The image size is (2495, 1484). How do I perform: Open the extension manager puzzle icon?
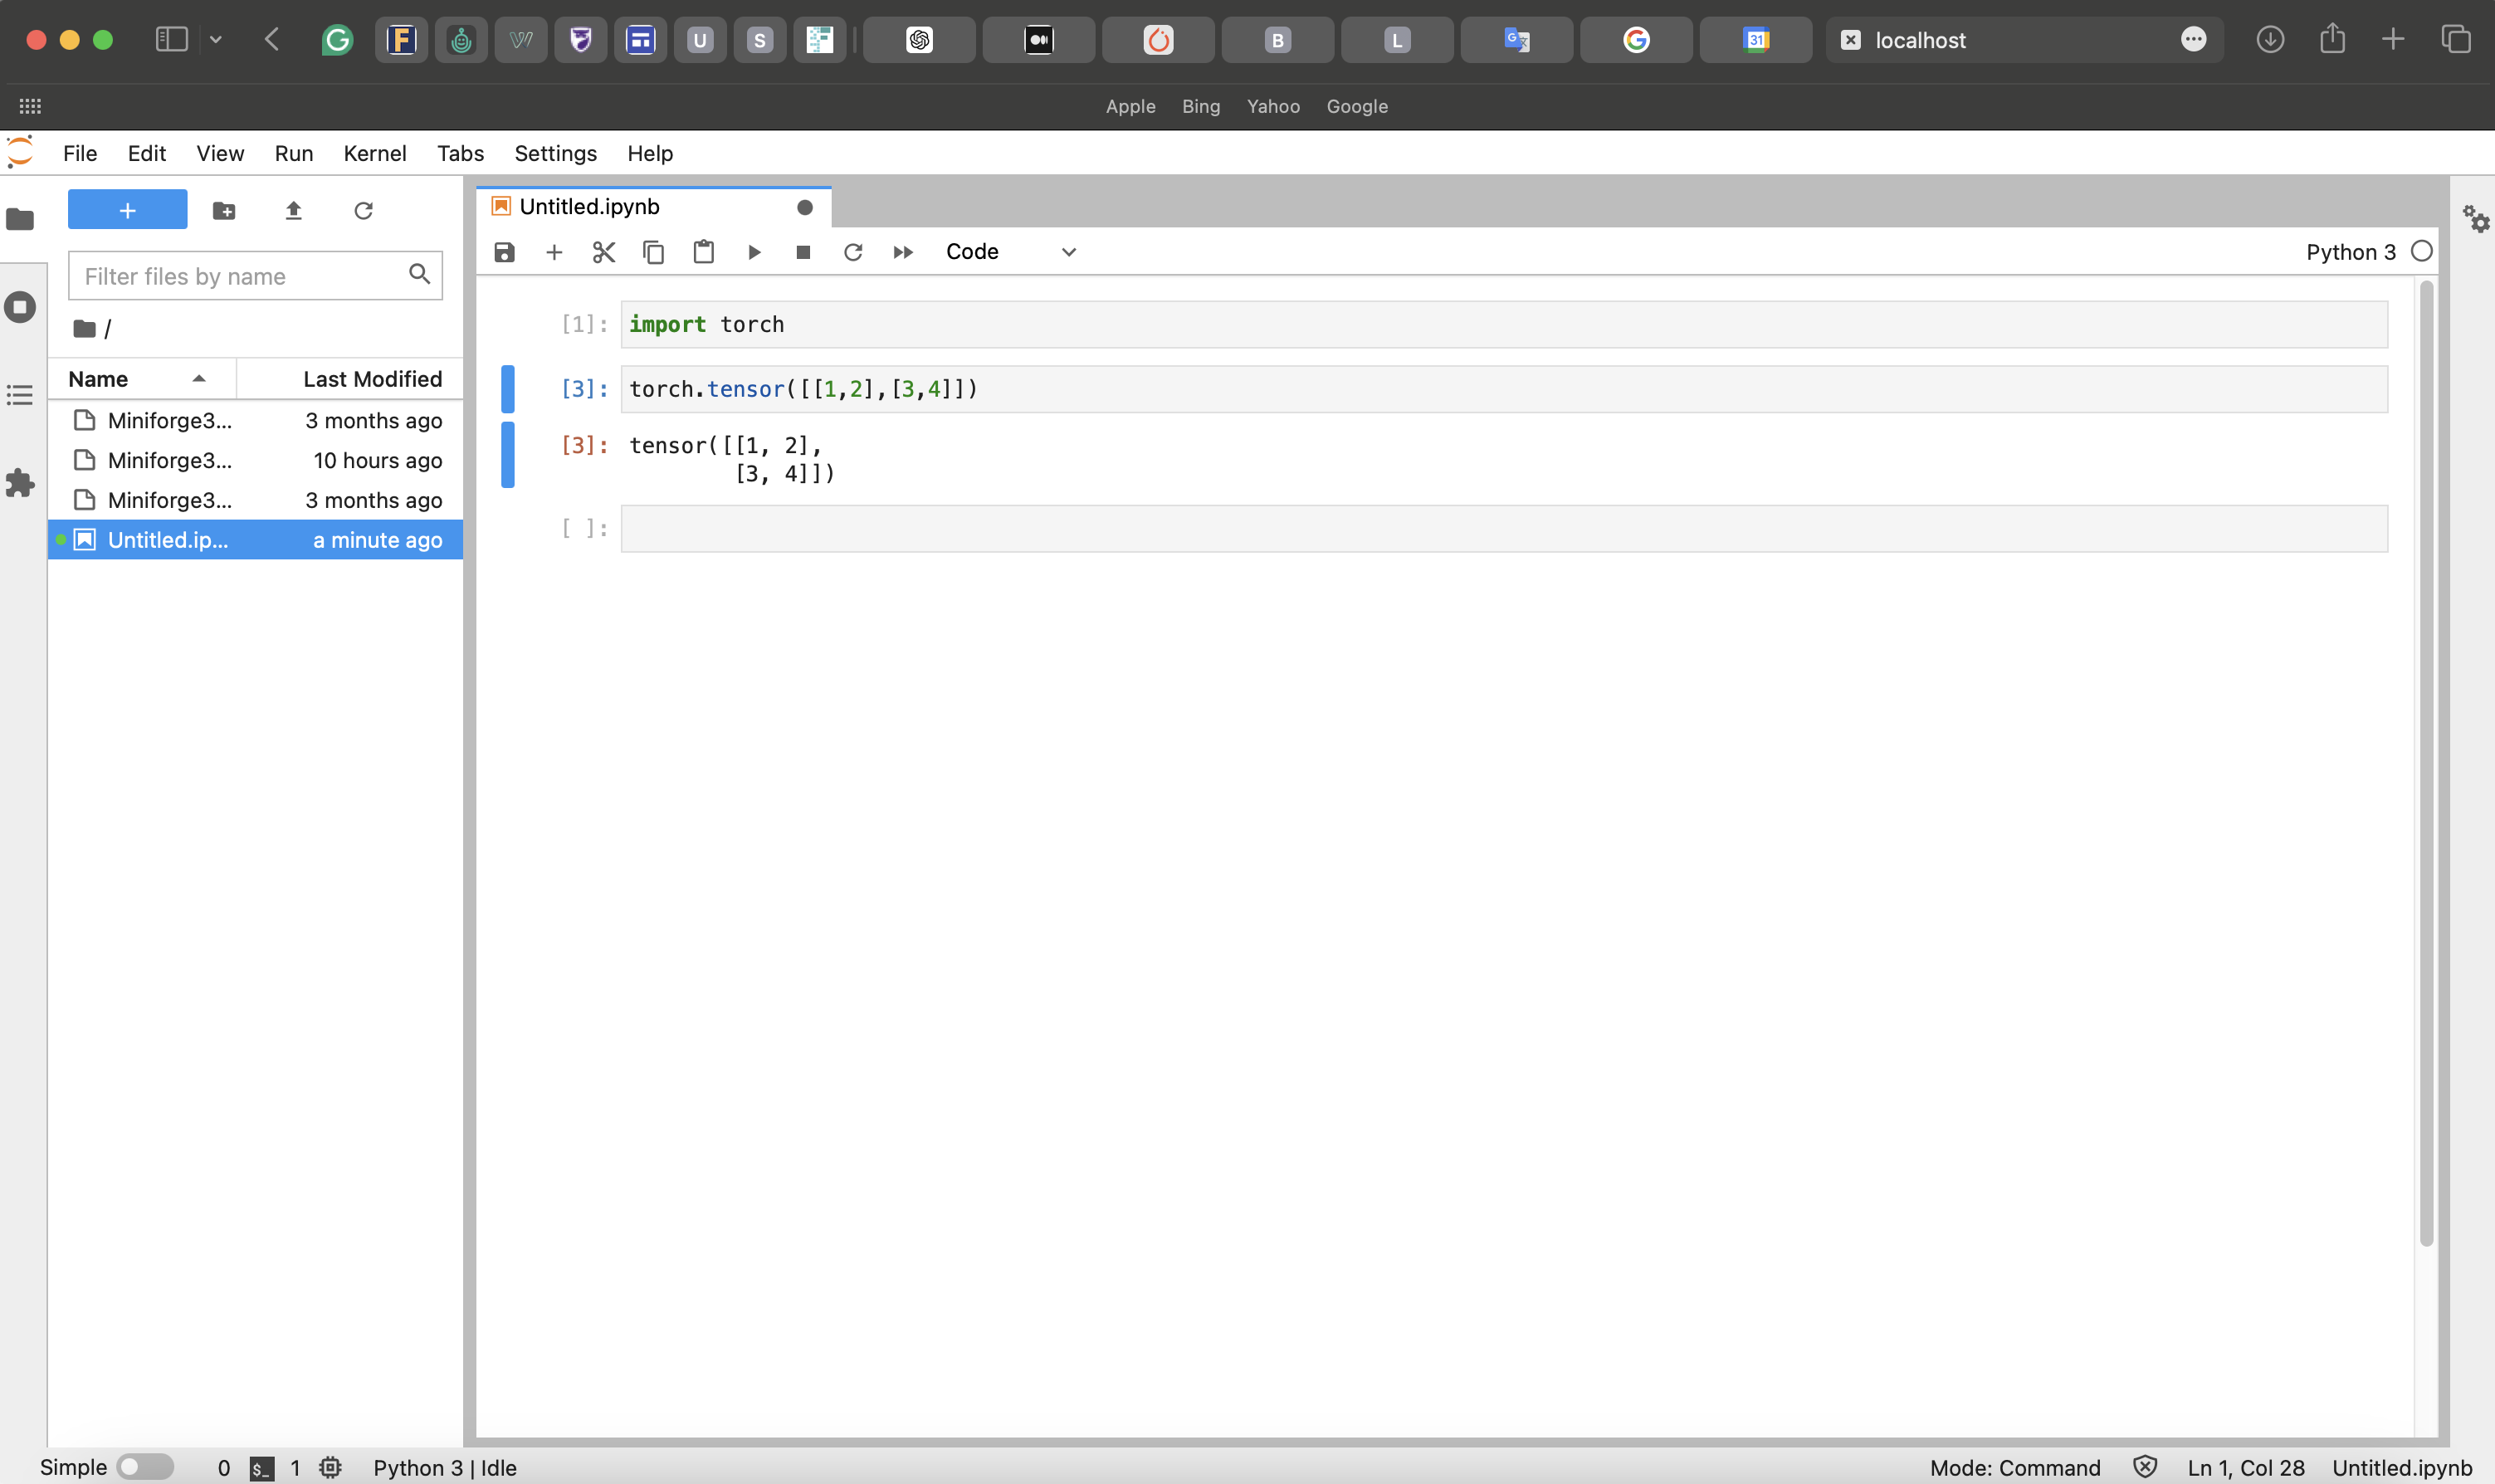pyautogui.click(x=20, y=484)
